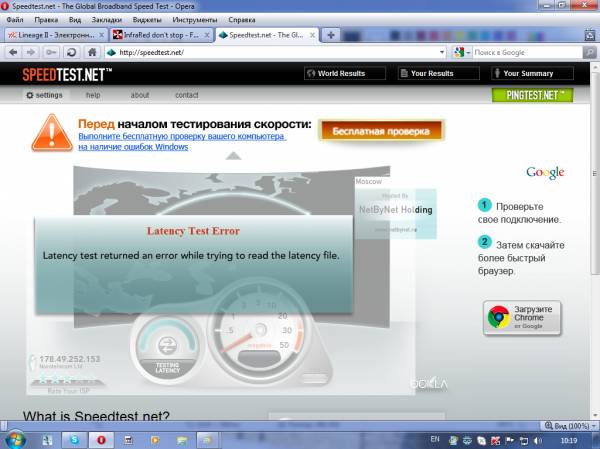Click the SPEEDTEST.NET logo
Viewport: 600px width, 449px height.
coord(67,74)
